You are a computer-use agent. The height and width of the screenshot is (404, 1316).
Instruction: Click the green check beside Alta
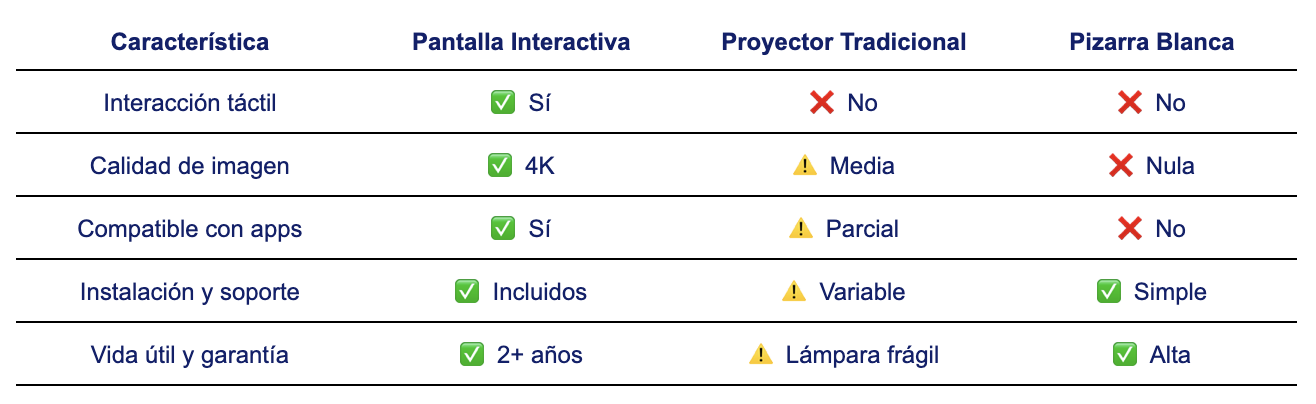pyautogui.click(x=1124, y=355)
